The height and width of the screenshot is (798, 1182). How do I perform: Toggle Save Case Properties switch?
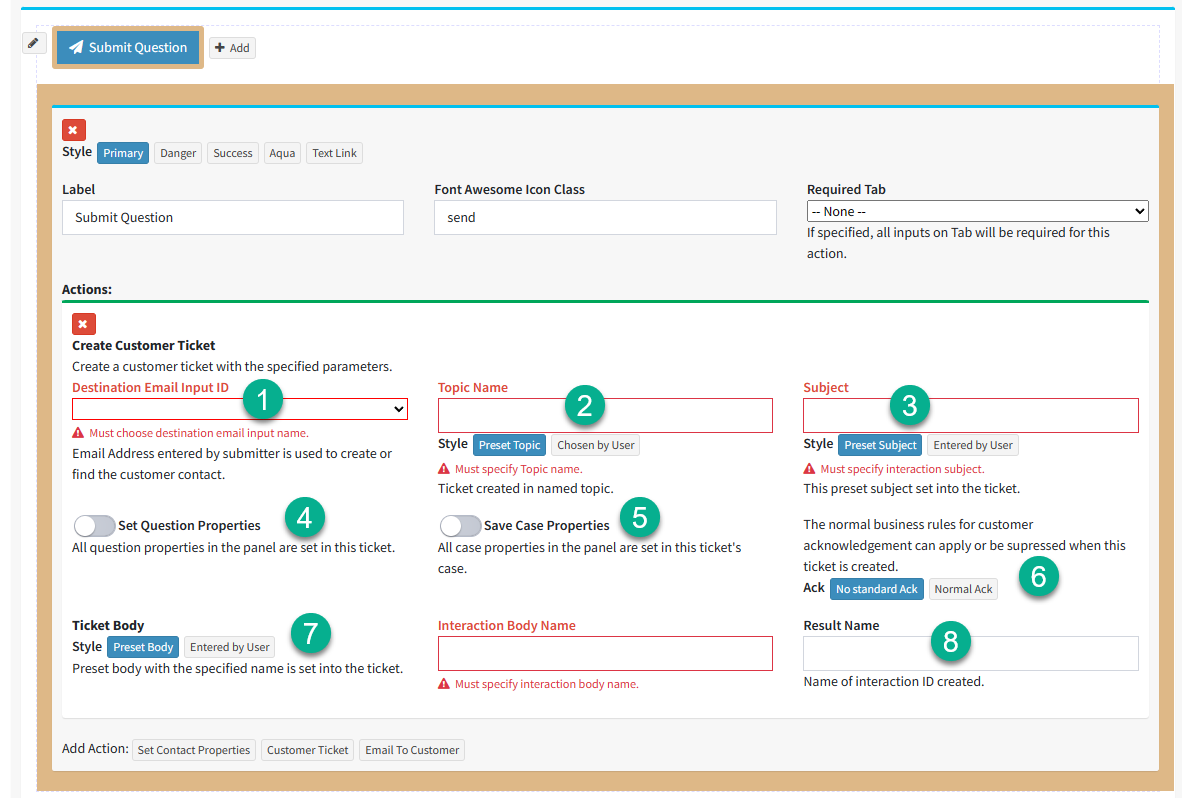pyautogui.click(x=460, y=525)
